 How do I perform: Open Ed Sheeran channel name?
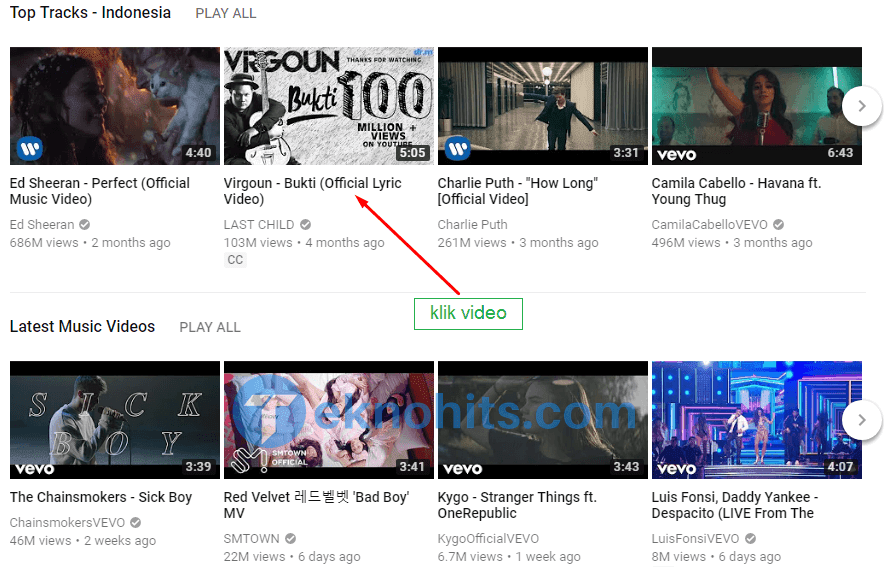[x=42, y=225]
